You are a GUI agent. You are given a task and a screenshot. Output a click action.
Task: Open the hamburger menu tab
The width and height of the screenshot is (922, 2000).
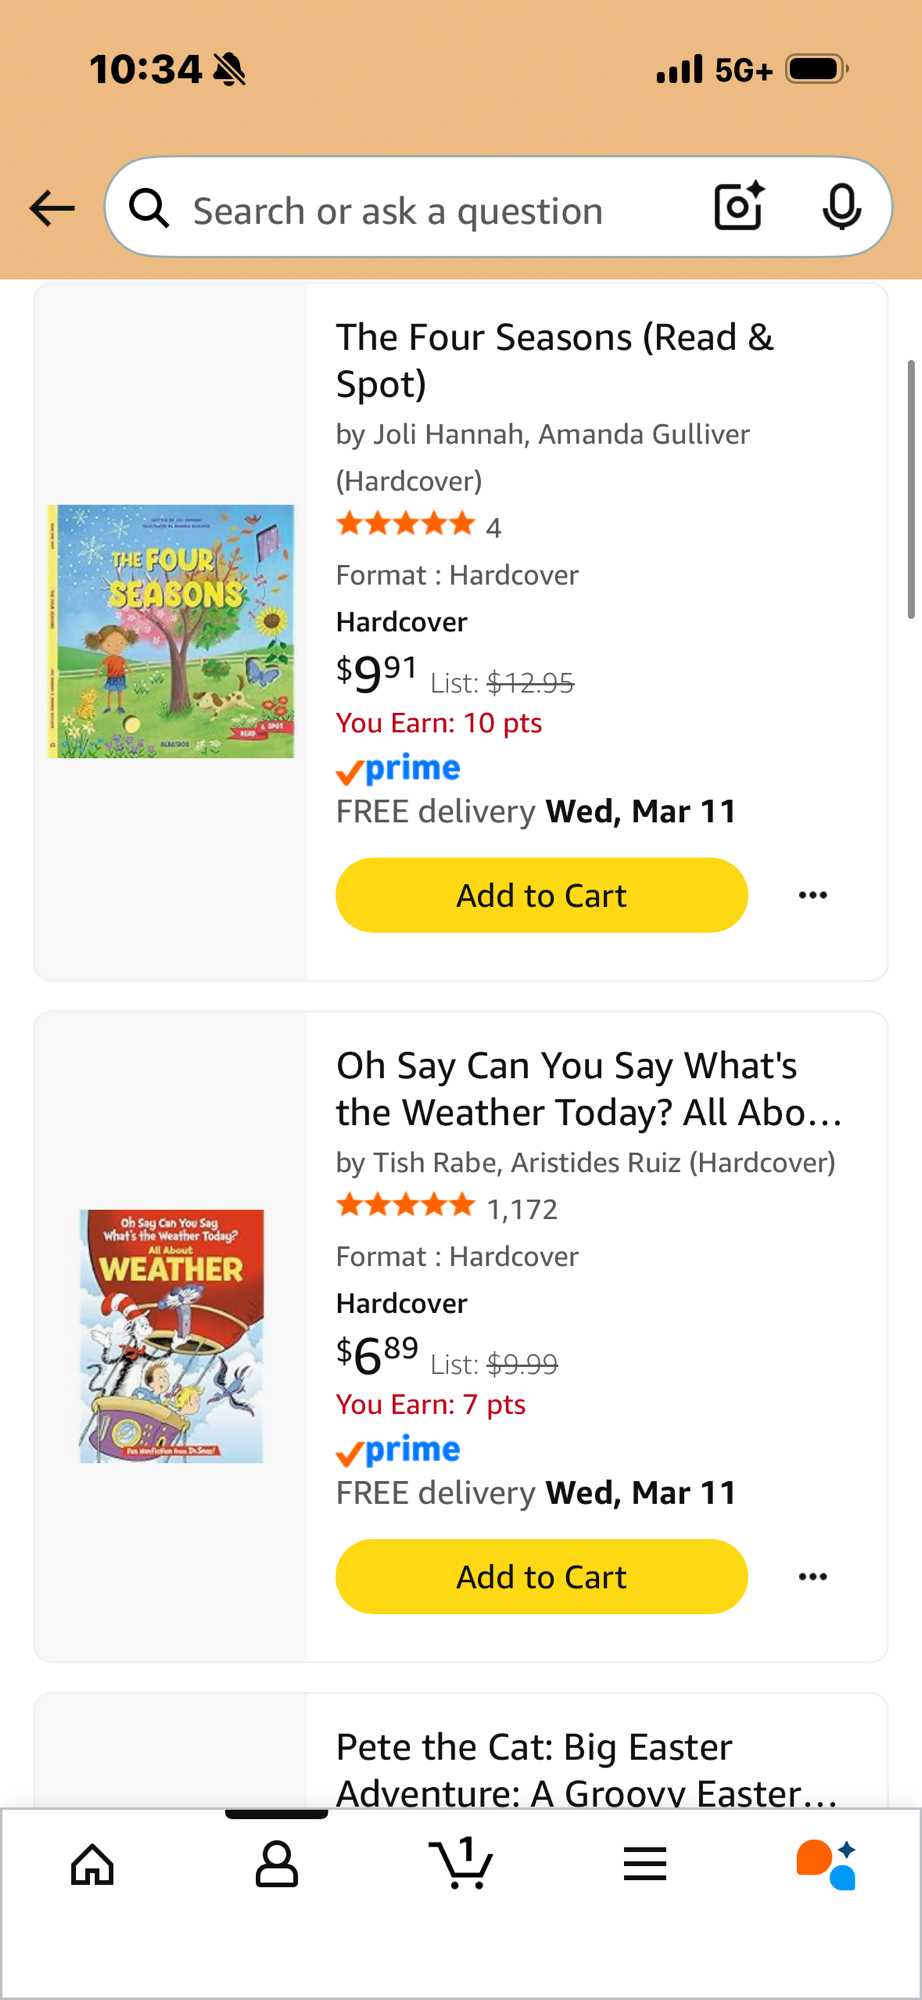[645, 1865]
